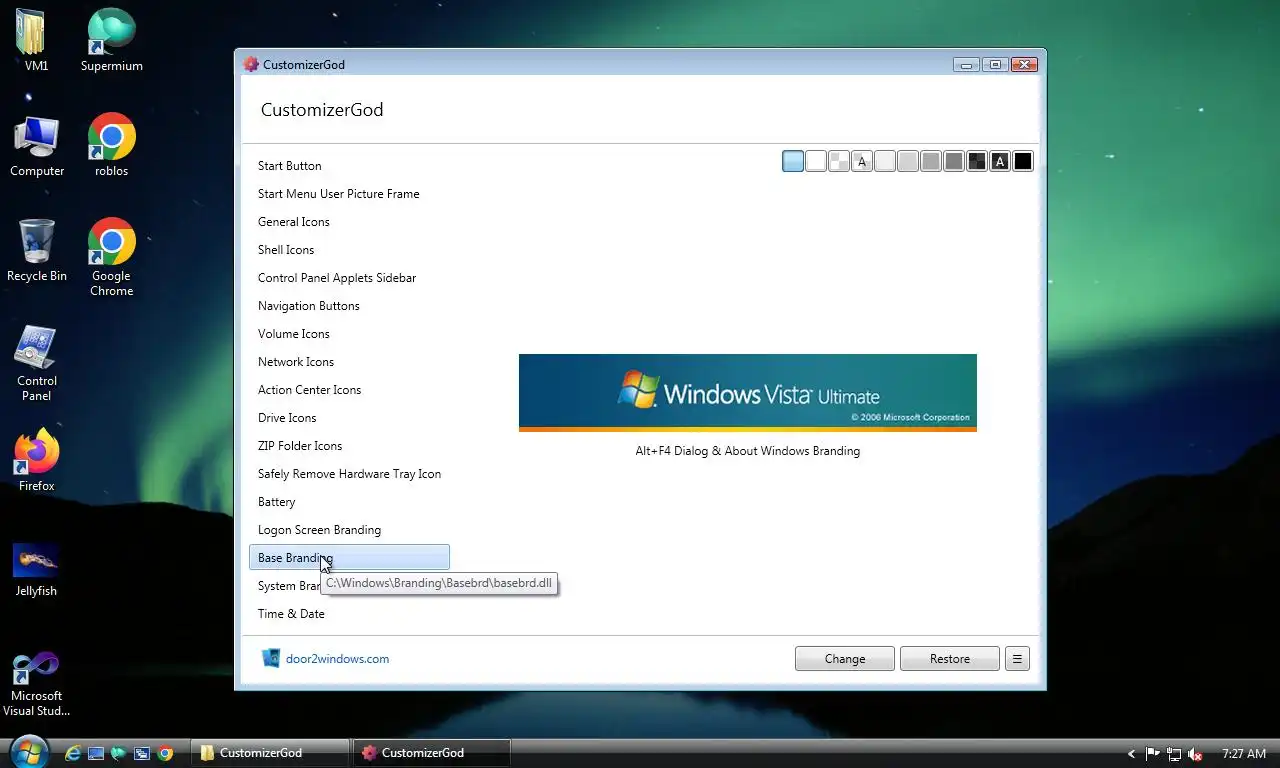This screenshot has height=768, width=1280.
Task: Click Show Desktop in quick launch
Action: [96, 753]
